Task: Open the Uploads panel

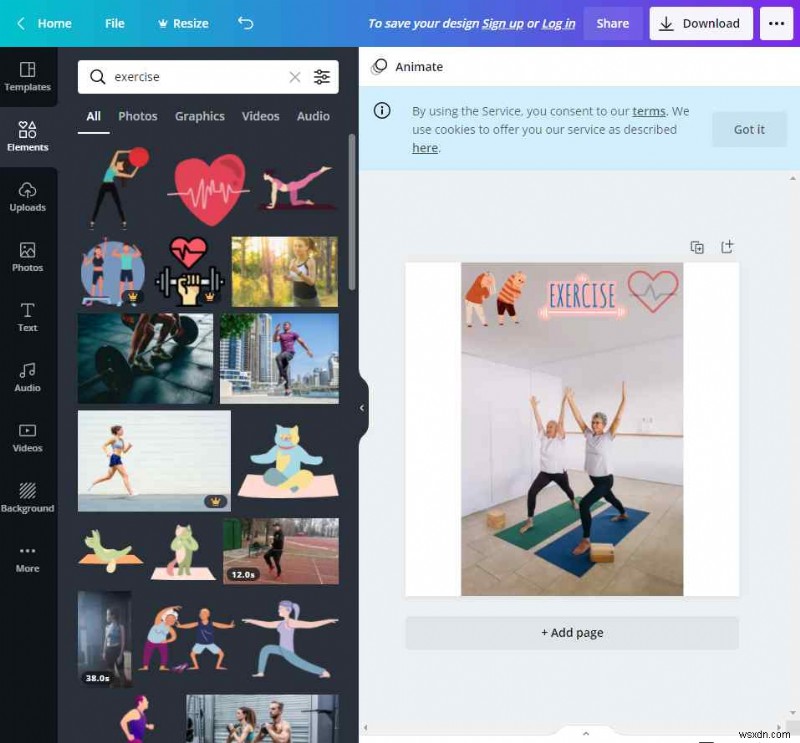Action: point(28,196)
